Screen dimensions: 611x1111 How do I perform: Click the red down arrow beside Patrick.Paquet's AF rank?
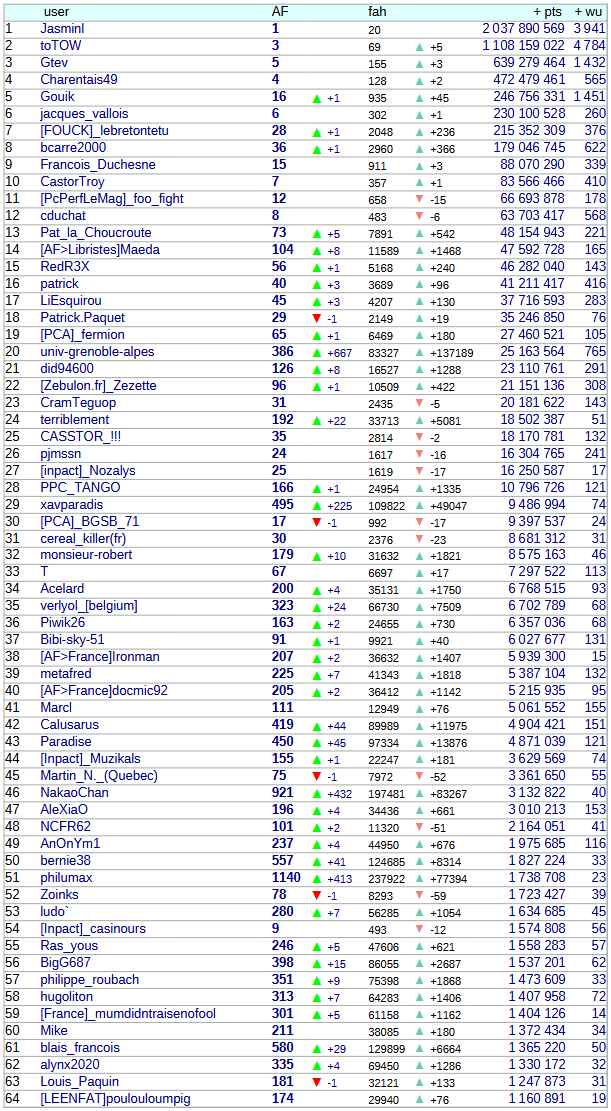coord(317,318)
